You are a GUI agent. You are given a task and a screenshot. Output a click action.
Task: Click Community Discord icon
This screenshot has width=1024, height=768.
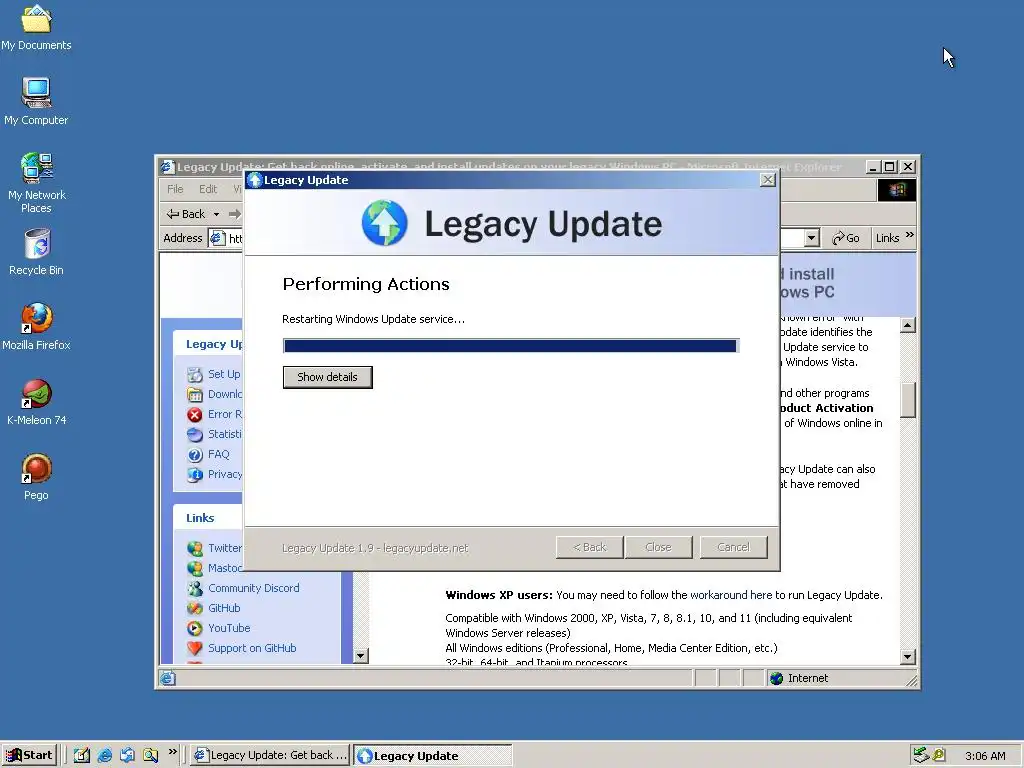pos(195,588)
